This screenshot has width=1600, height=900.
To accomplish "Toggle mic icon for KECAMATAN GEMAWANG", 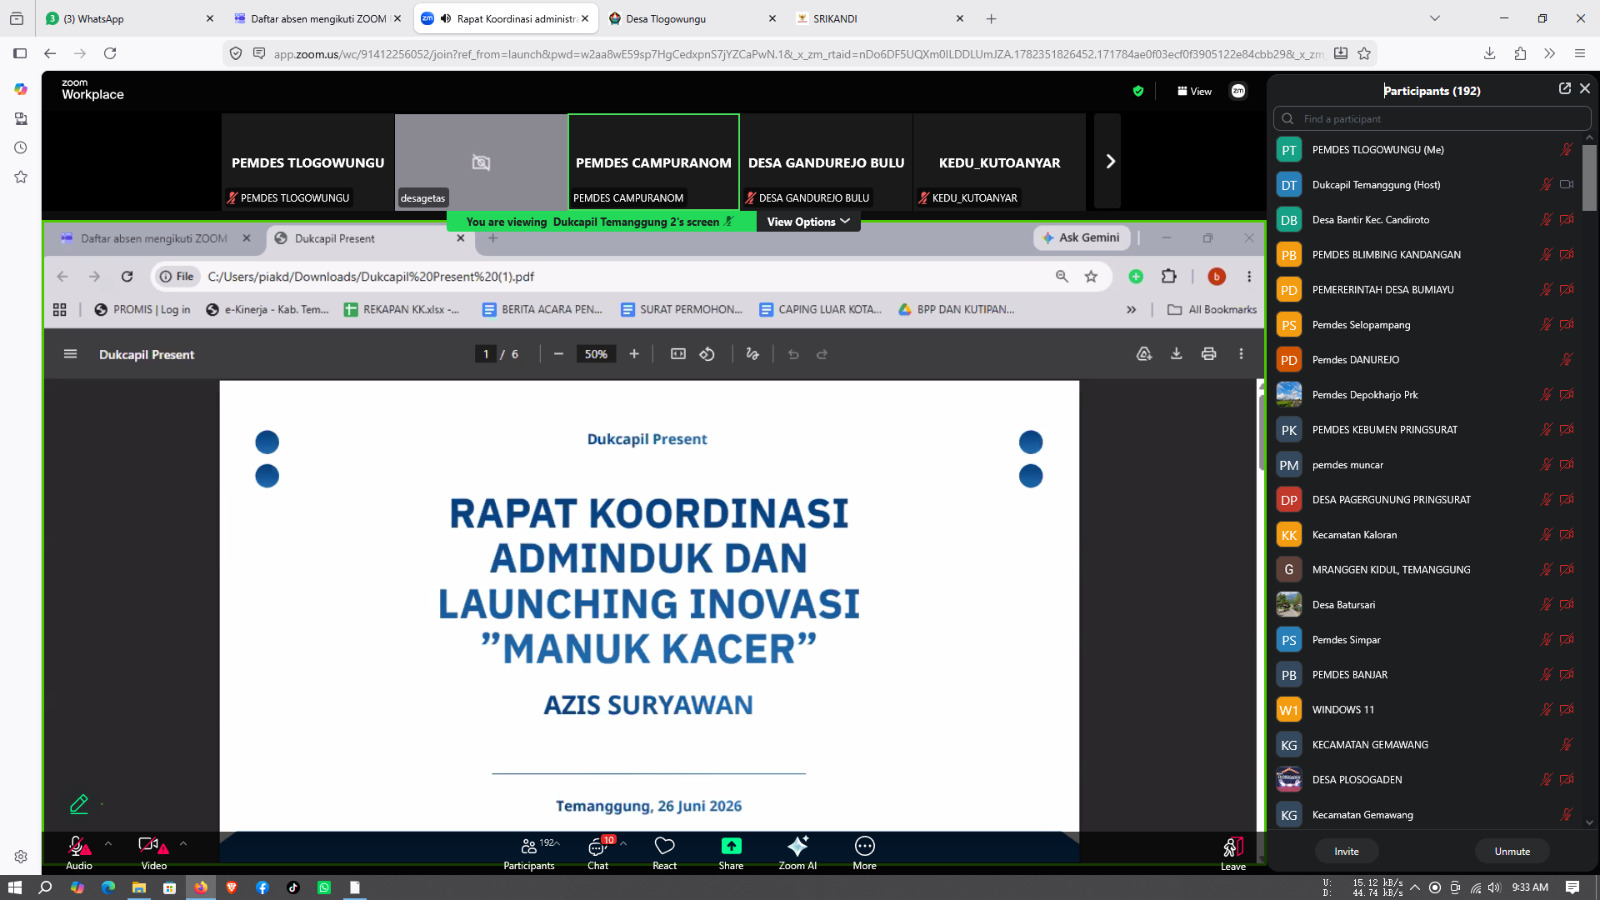I will click(x=1567, y=745).
